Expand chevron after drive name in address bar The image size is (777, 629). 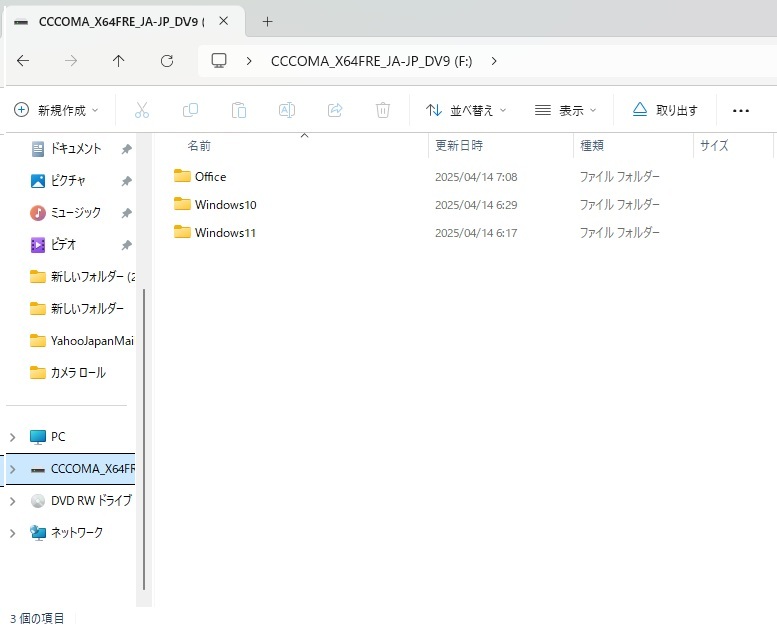494,61
